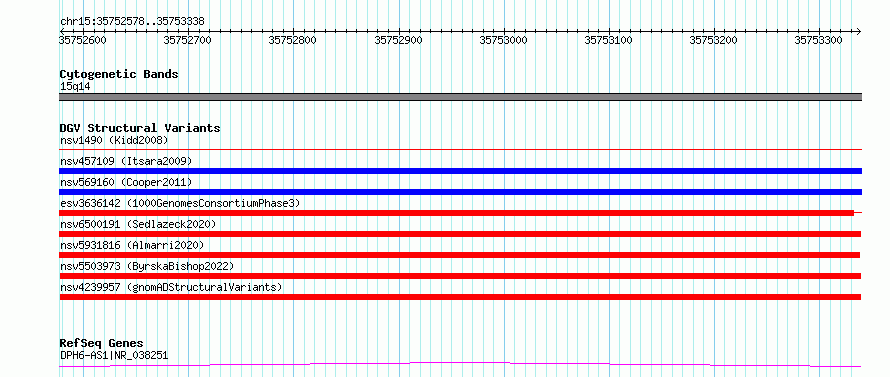
Task: Click the 15q14 band label
Action: point(75,86)
